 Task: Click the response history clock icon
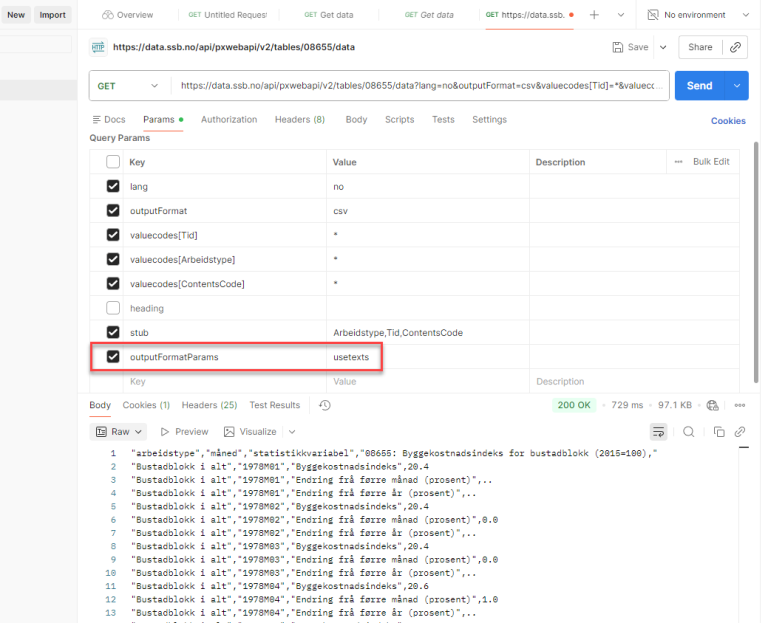tap(325, 405)
